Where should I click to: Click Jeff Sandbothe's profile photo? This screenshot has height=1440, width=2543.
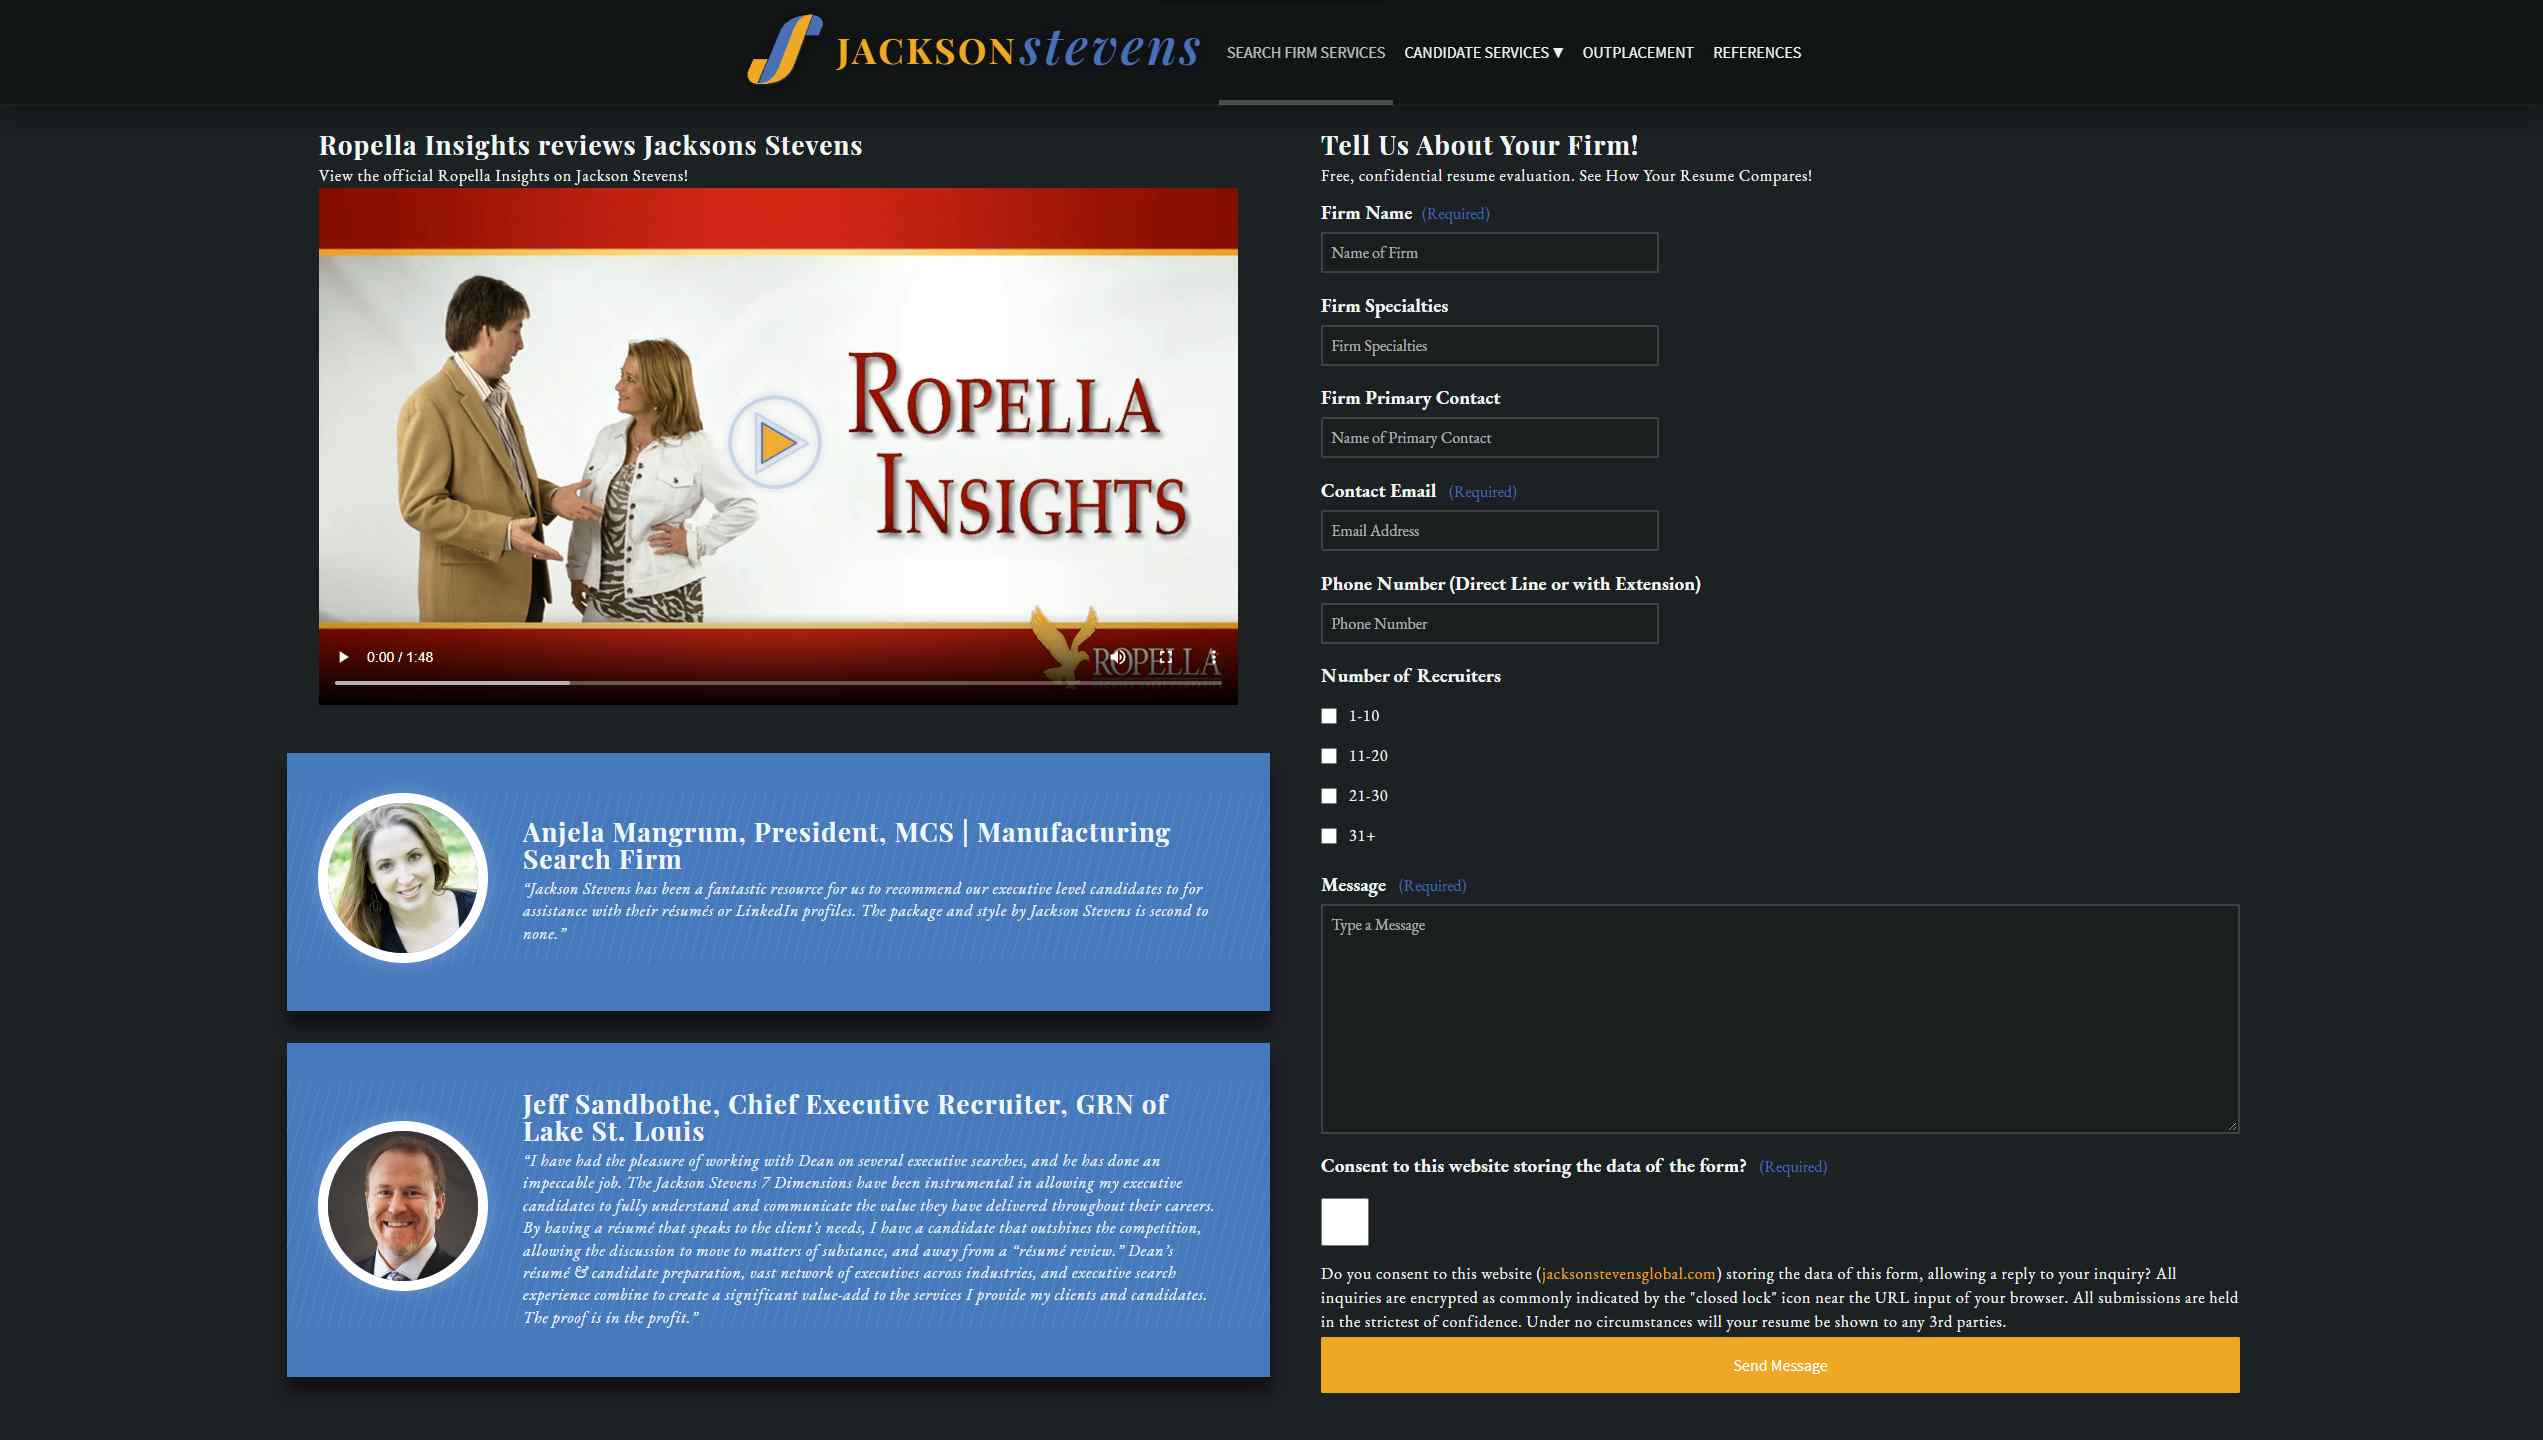coord(403,1206)
